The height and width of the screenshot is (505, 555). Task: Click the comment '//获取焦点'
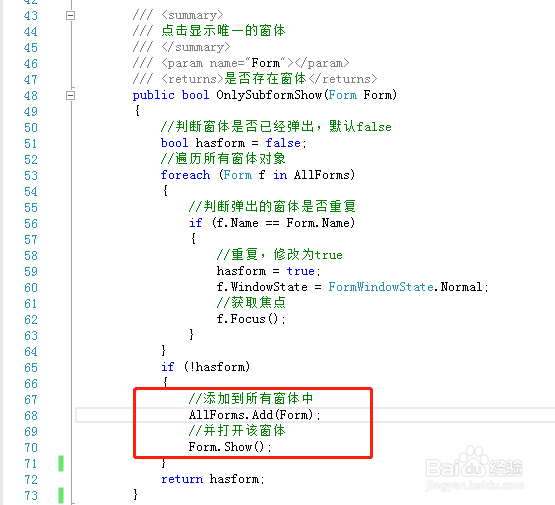coord(251,303)
